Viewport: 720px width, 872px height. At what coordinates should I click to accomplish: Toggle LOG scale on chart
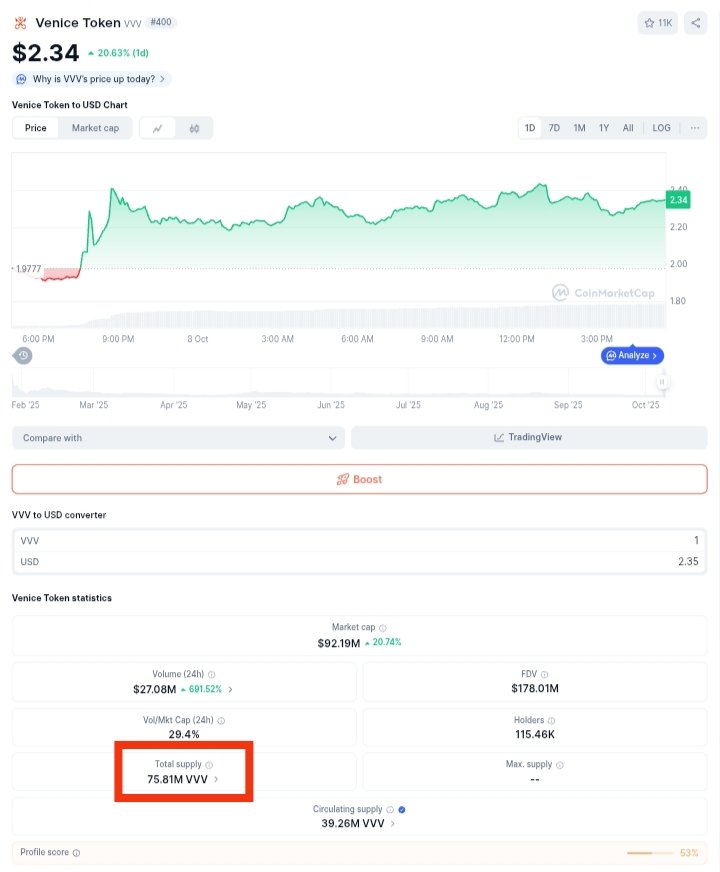tap(661, 128)
